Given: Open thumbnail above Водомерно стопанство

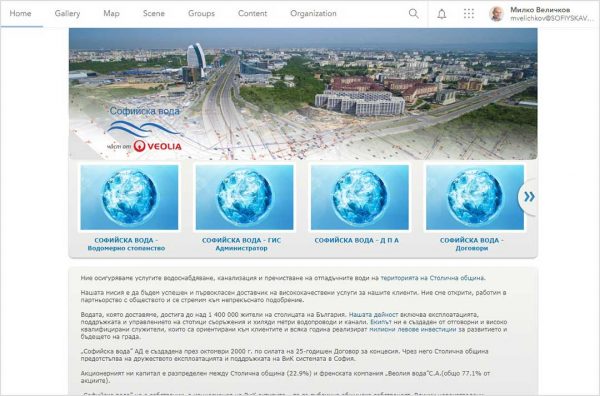Looking at the screenshot, I should point(129,197).
